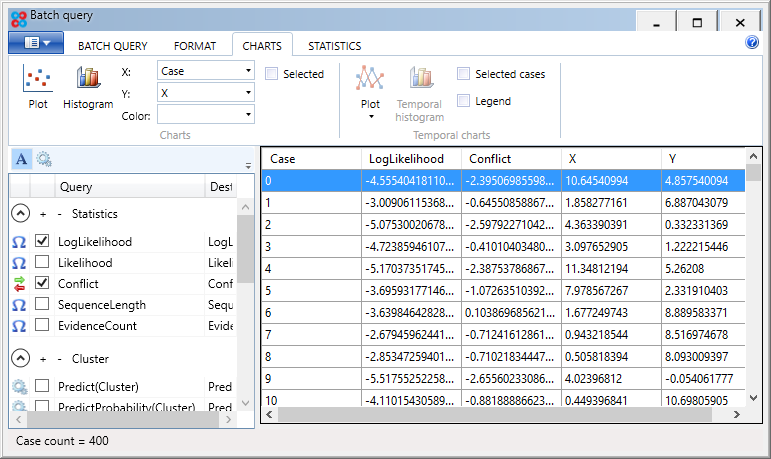Check the Likelihood query checkbox
771x459 pixels.
(42, 262)
